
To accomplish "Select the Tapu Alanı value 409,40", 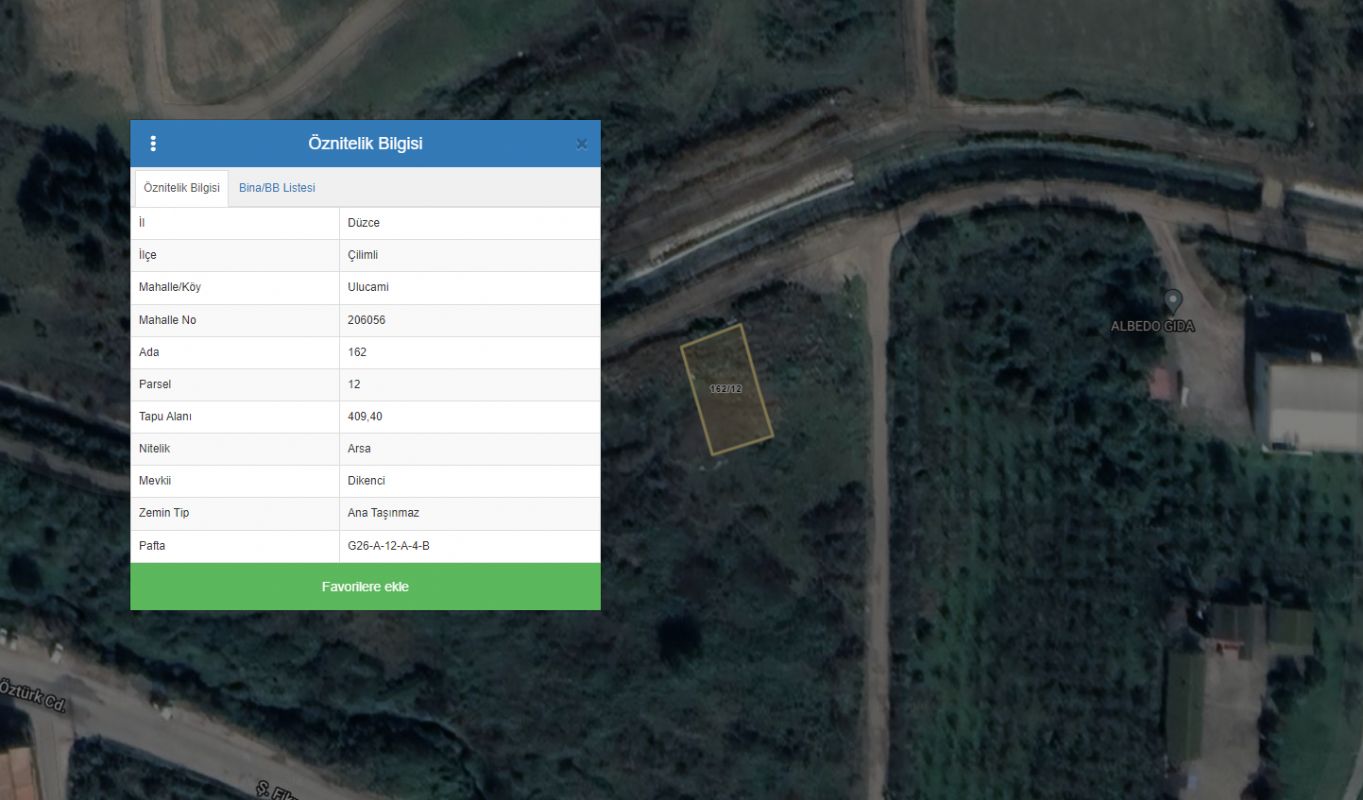I will pos(365,416).
